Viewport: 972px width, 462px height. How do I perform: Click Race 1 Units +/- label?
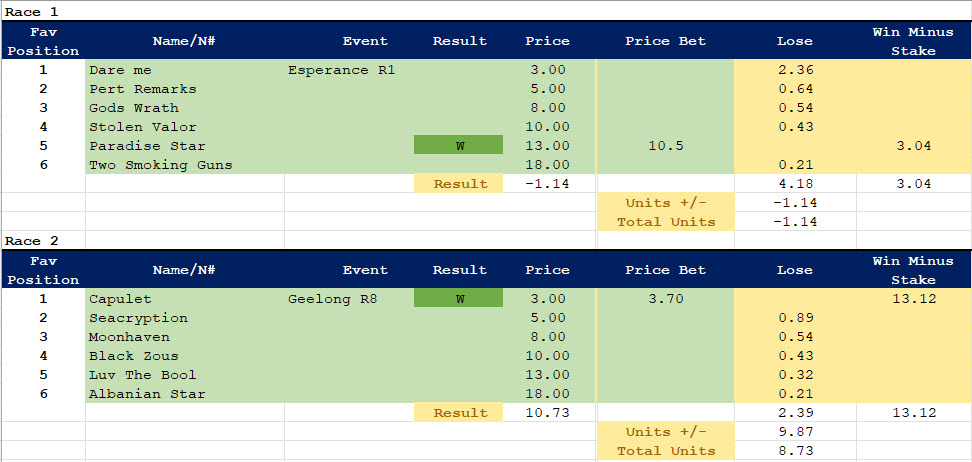point(665,203)
